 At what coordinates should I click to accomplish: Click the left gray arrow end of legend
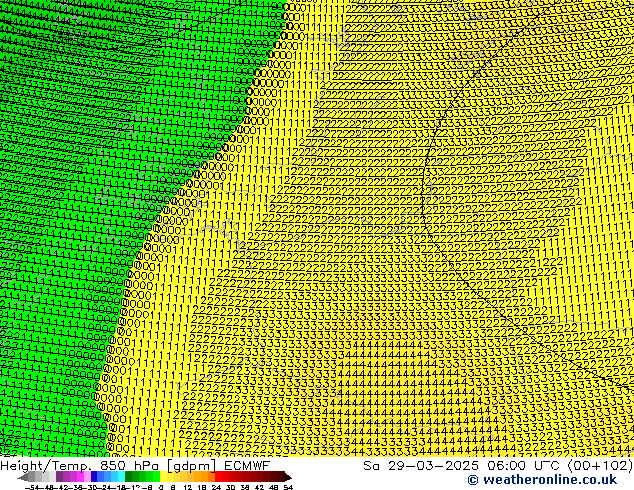[23, 477]
